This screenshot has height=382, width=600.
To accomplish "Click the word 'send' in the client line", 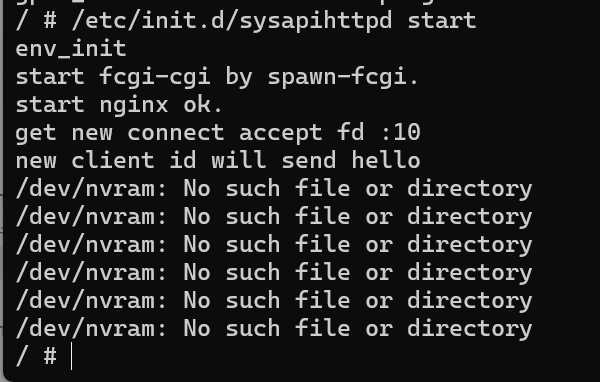I will [308, 160].
